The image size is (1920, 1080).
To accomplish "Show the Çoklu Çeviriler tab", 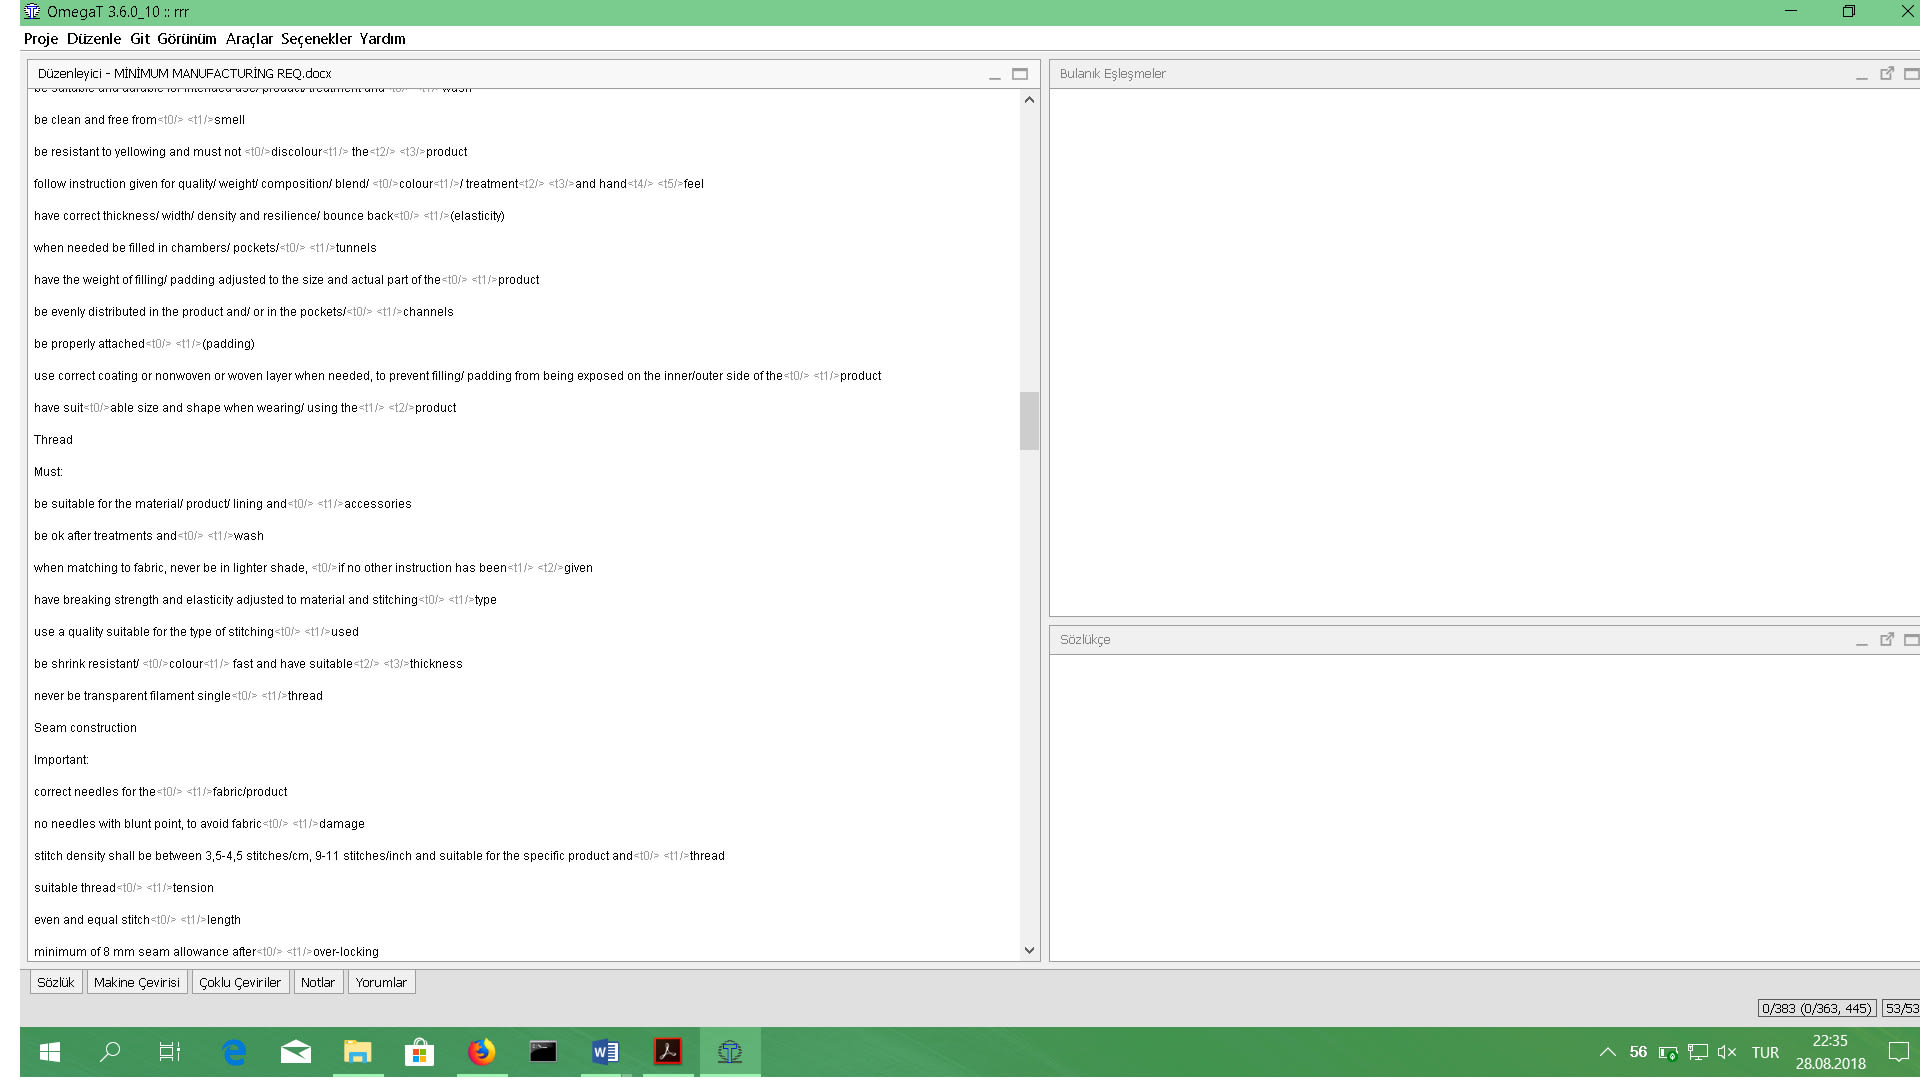I will (x=240, y=983).
